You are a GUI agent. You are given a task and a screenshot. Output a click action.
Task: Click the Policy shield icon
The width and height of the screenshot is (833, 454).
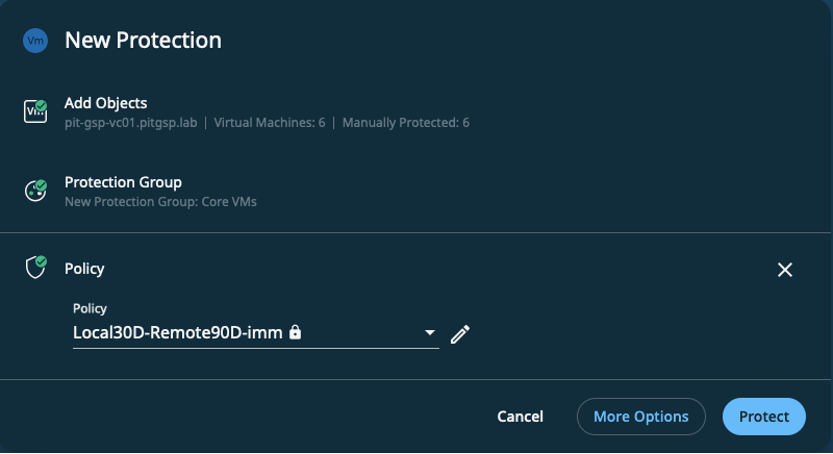(x=36, y=268)
